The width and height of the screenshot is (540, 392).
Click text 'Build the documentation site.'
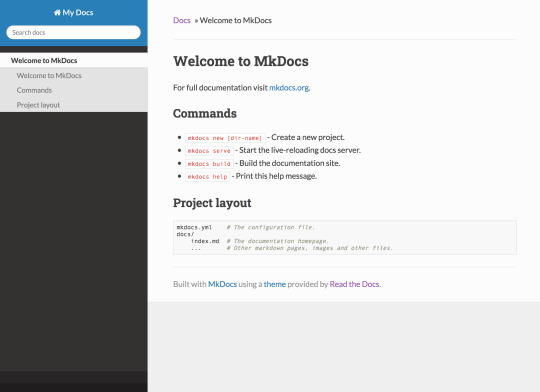[x=290, y=163]
